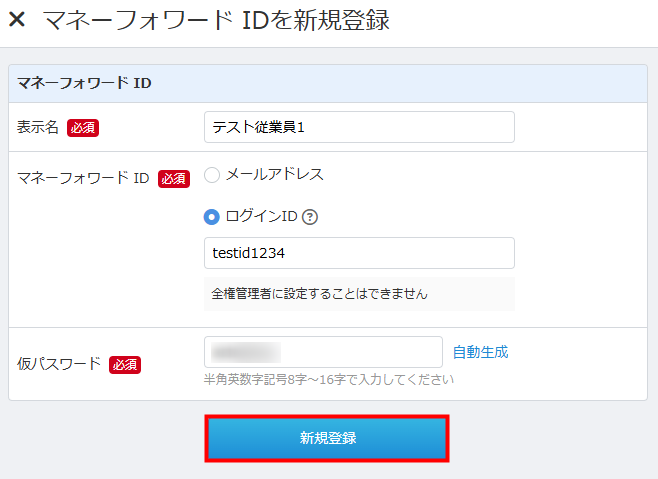Click the マネーフォワード ID section header
The image size is (658, 479).
coord(85,83)
